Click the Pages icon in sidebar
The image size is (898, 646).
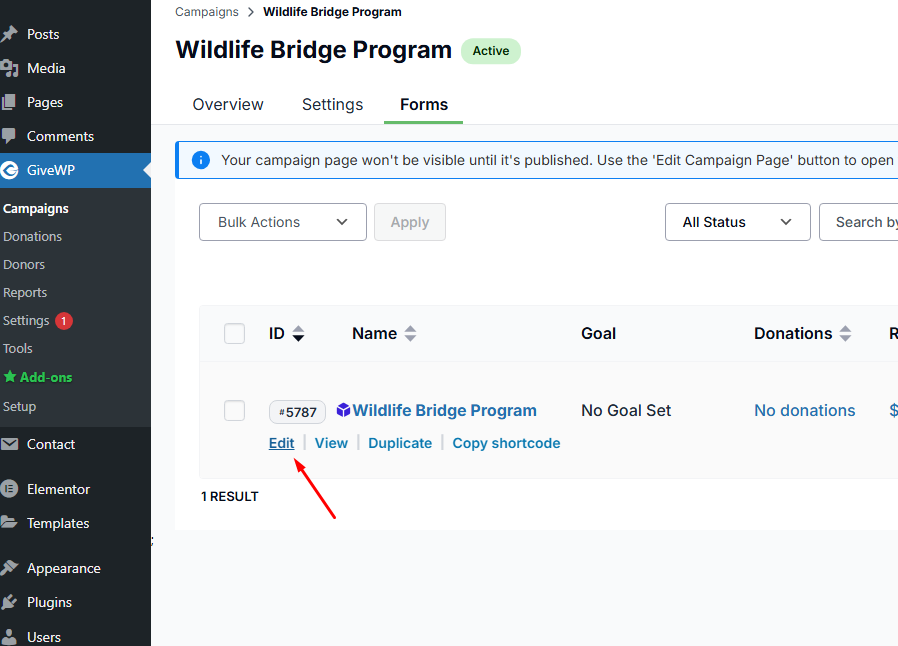10,102
